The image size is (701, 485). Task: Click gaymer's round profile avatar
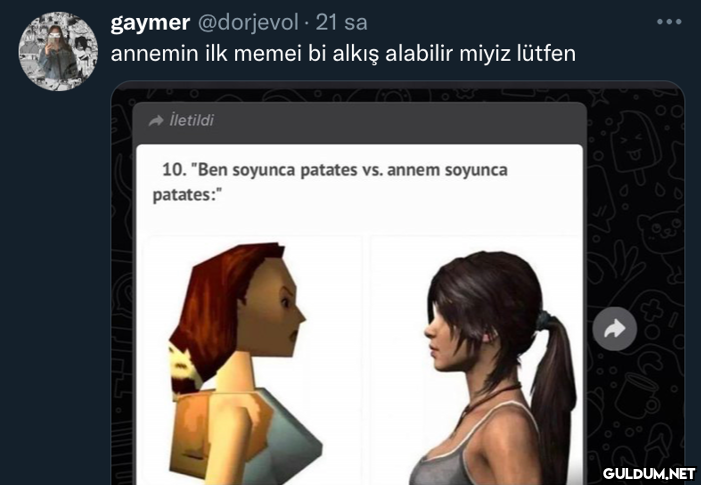[58, 52]
